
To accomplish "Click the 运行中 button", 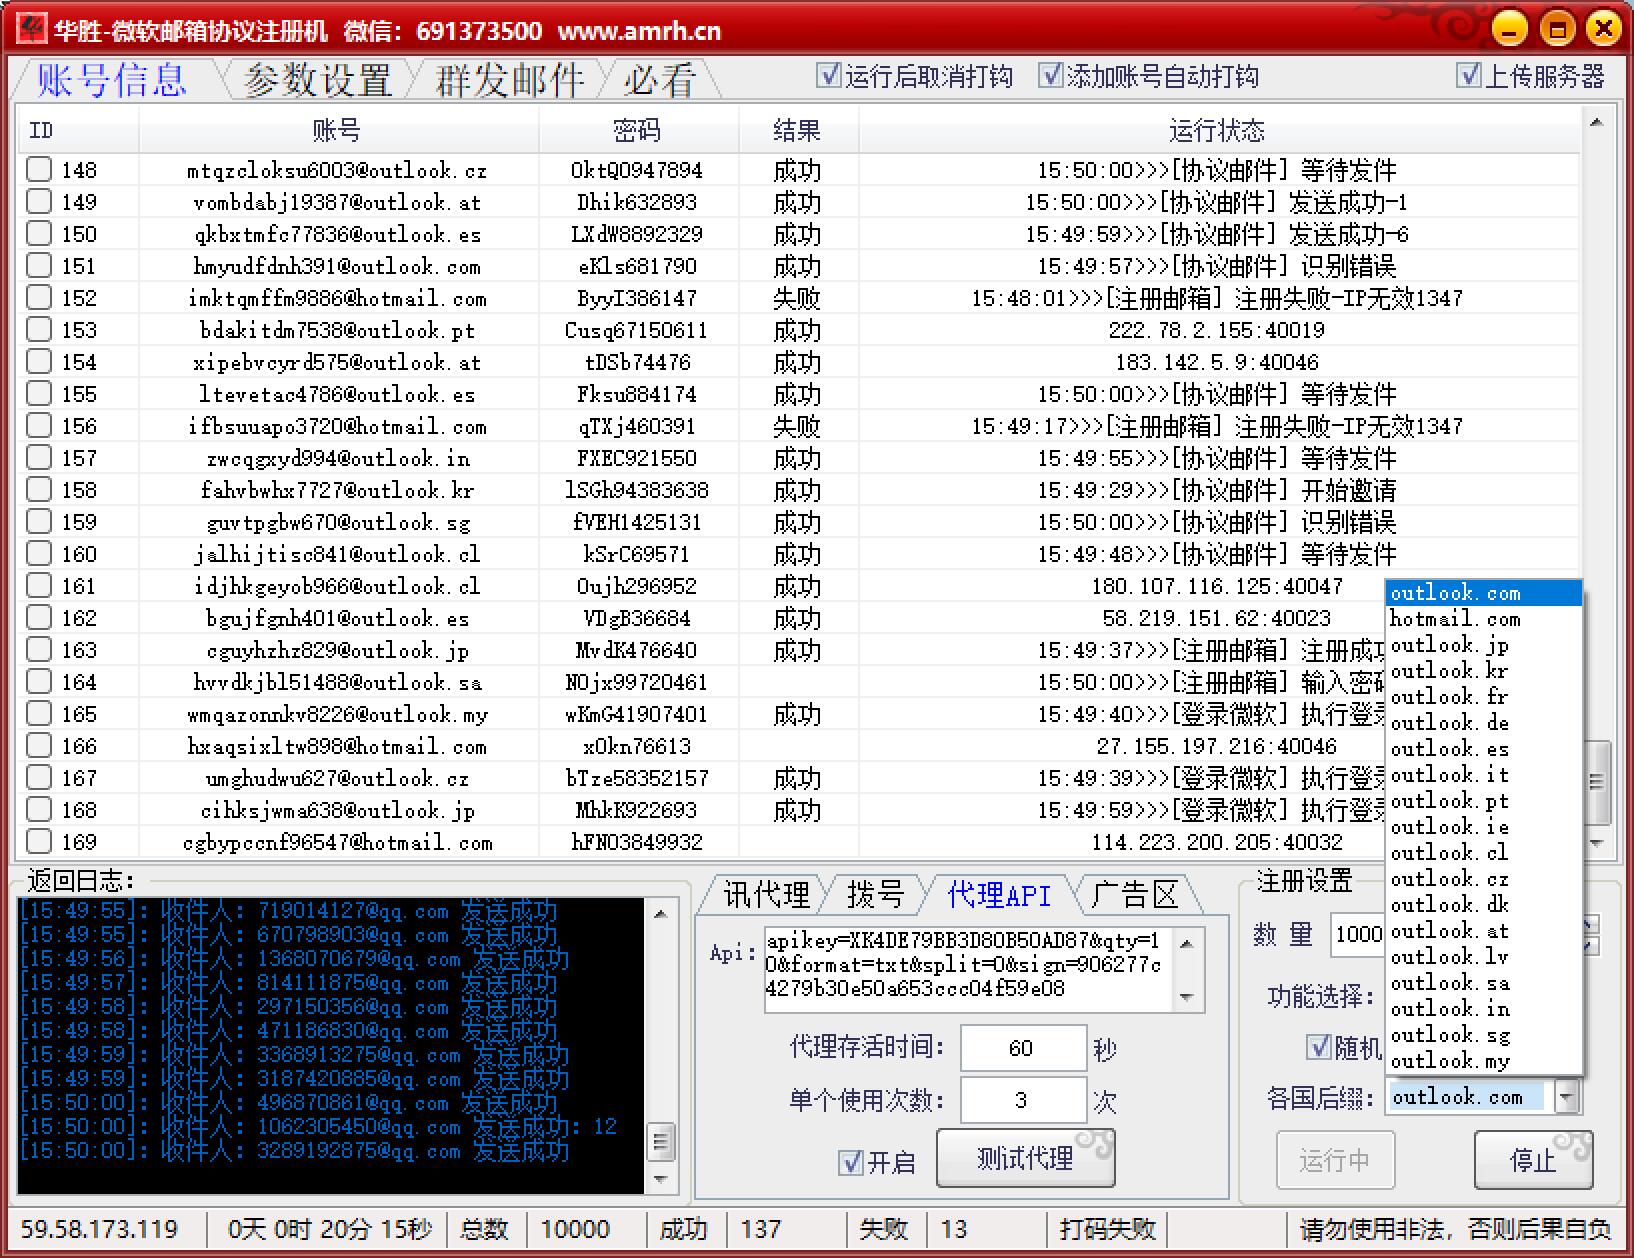I will point(1335,1160).
